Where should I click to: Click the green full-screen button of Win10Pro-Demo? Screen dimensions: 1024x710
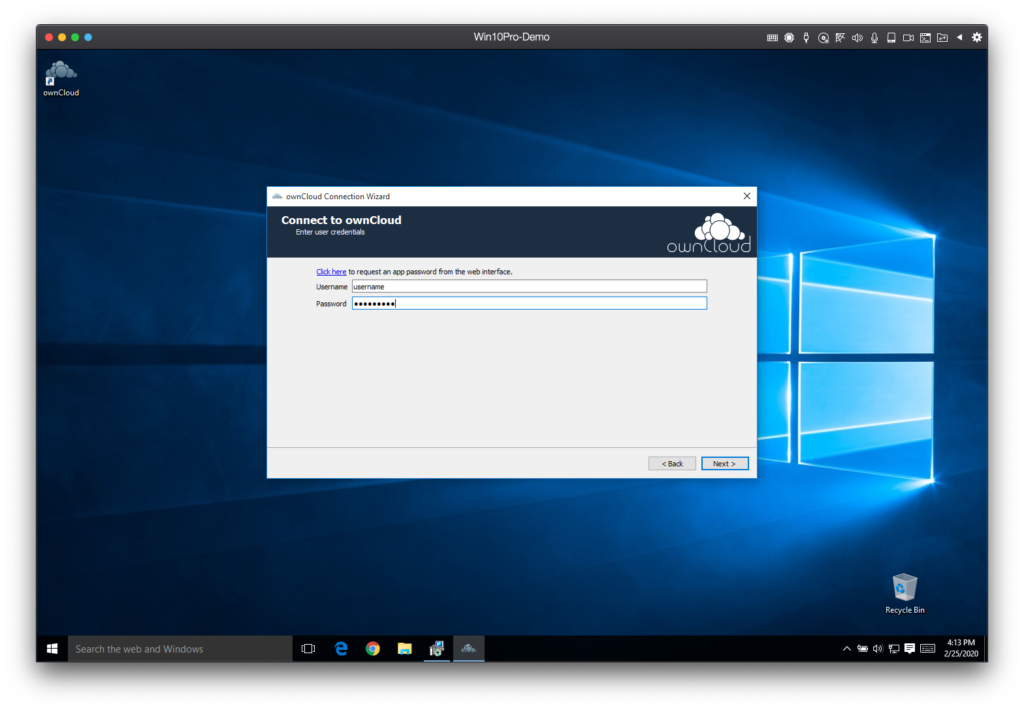pos(75,37)
